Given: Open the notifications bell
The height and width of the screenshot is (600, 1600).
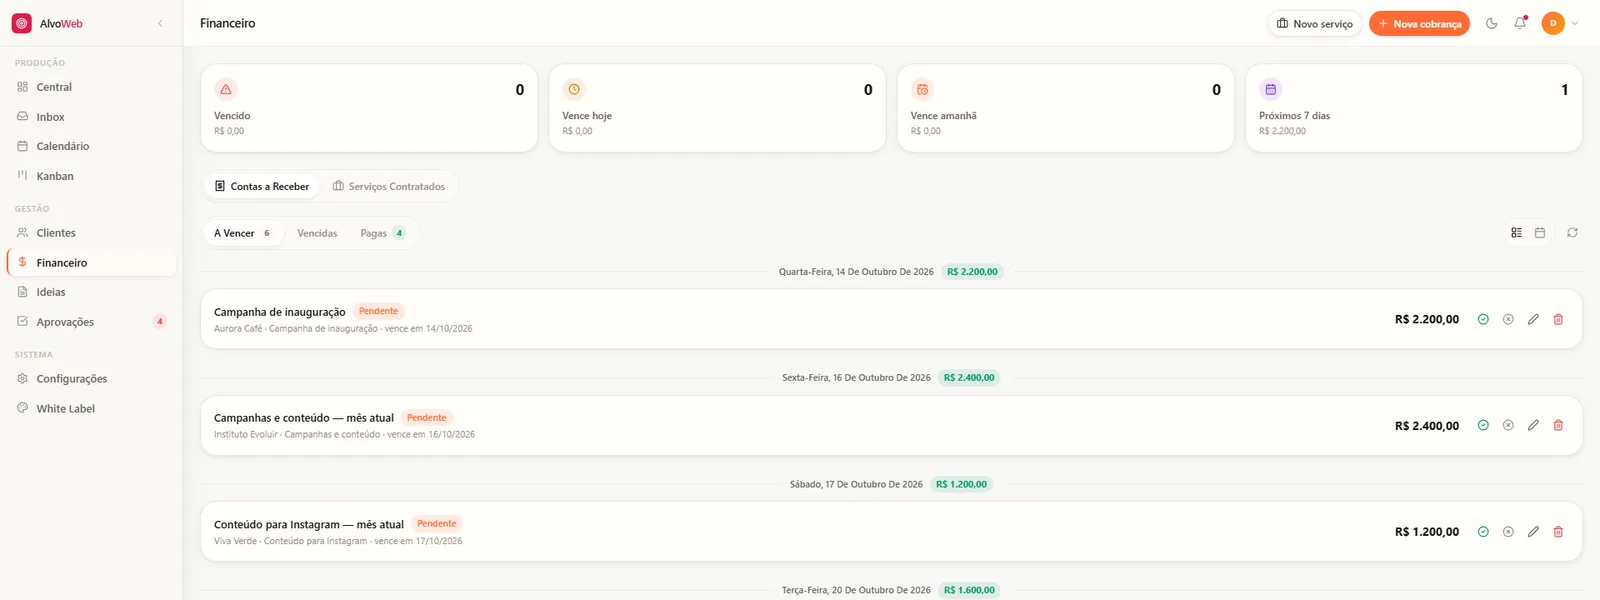Looking at the screenshot, I should (x=1520, y=23).
